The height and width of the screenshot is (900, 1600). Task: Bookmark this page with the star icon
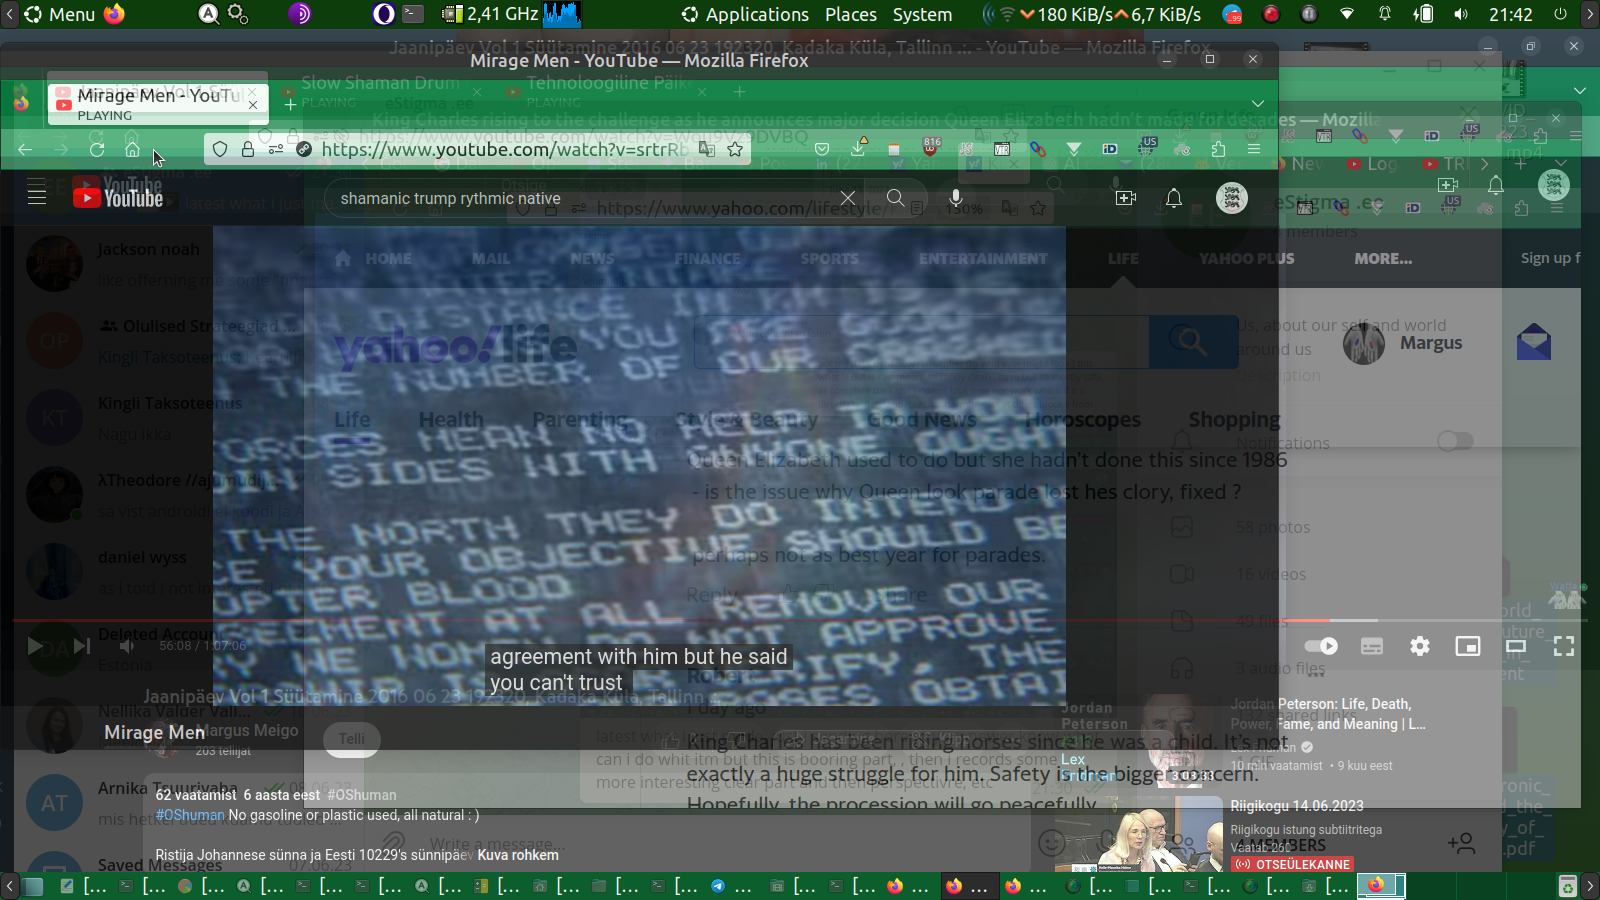tap(735, 149)
